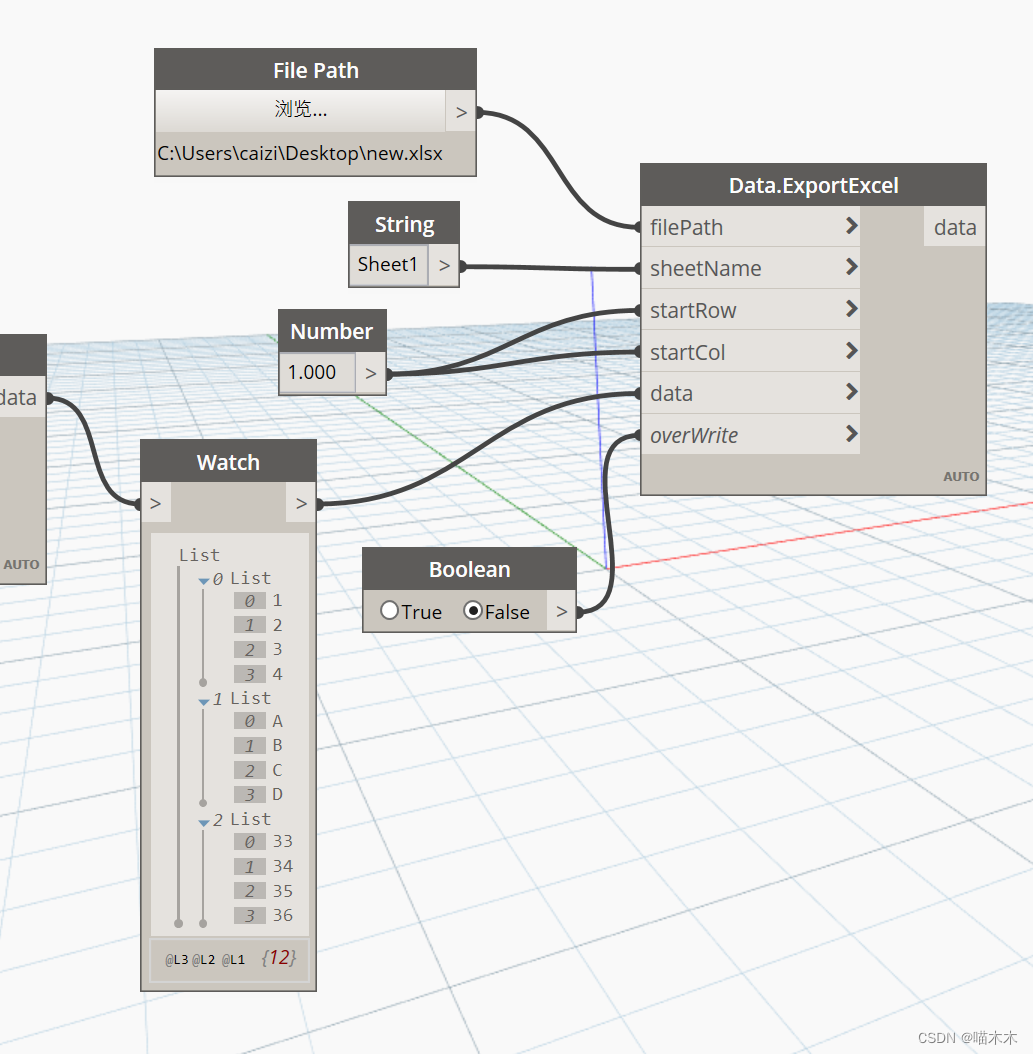Click the File Path node title

coord(316,70)
